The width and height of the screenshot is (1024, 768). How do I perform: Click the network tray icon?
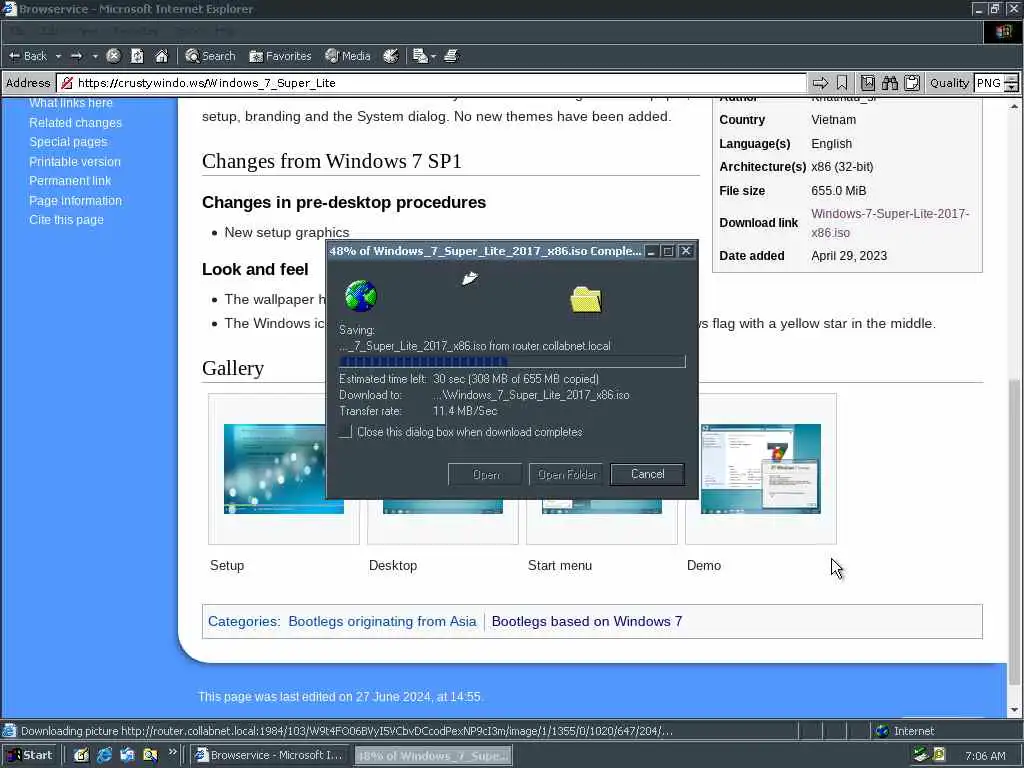coord(920,755)
